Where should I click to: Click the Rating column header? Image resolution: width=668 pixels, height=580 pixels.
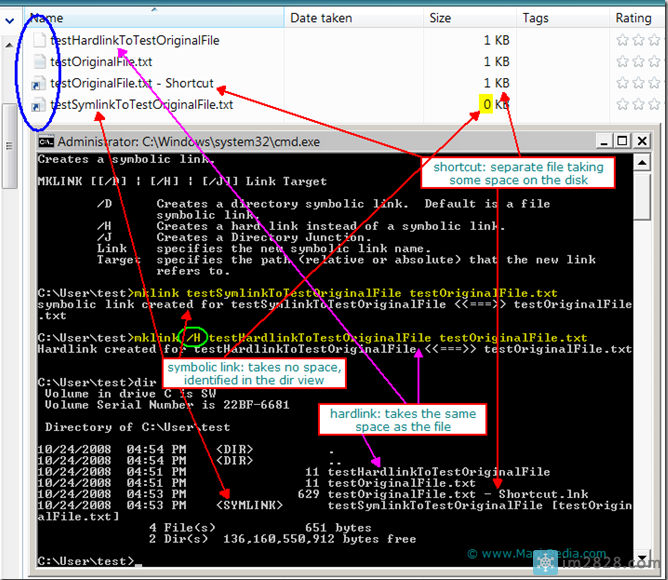(x=633, y=18)
